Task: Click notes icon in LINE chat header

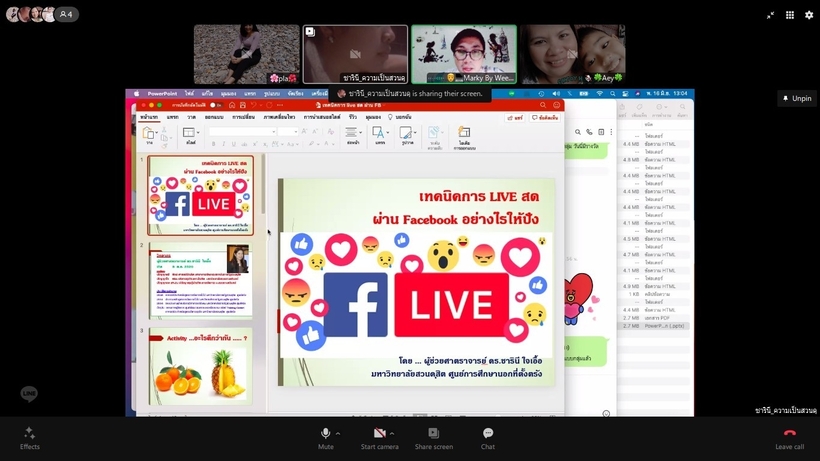Action: (601, 132)
